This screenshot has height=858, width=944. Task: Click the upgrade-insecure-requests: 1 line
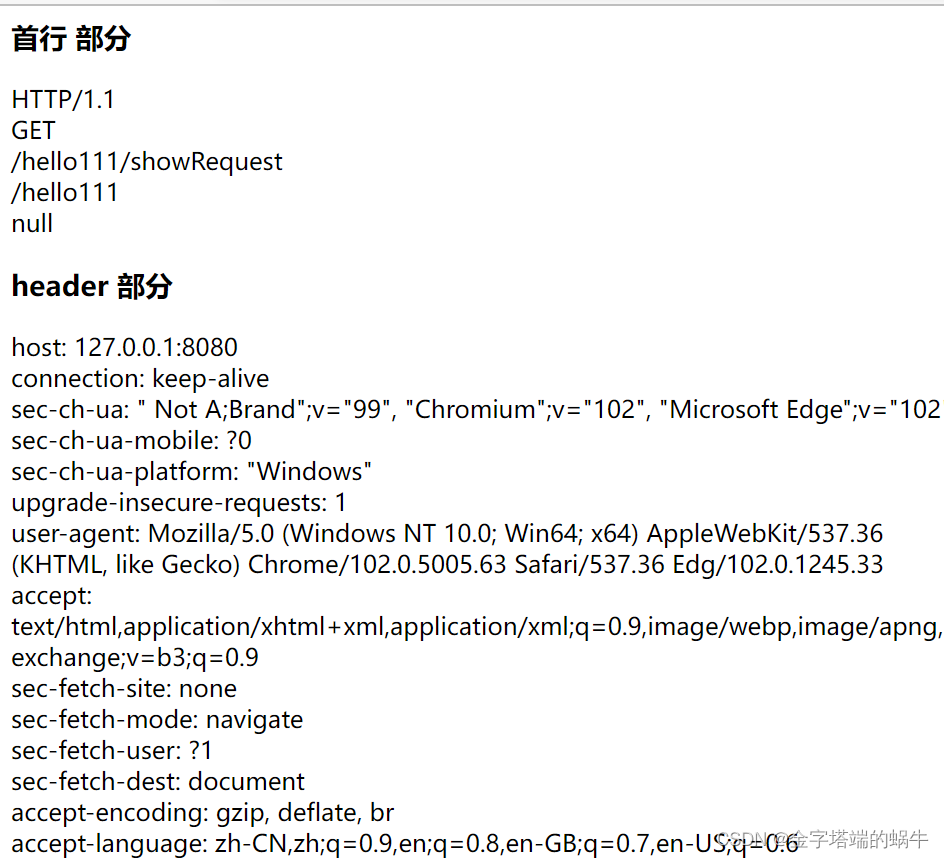click(179, 503)
